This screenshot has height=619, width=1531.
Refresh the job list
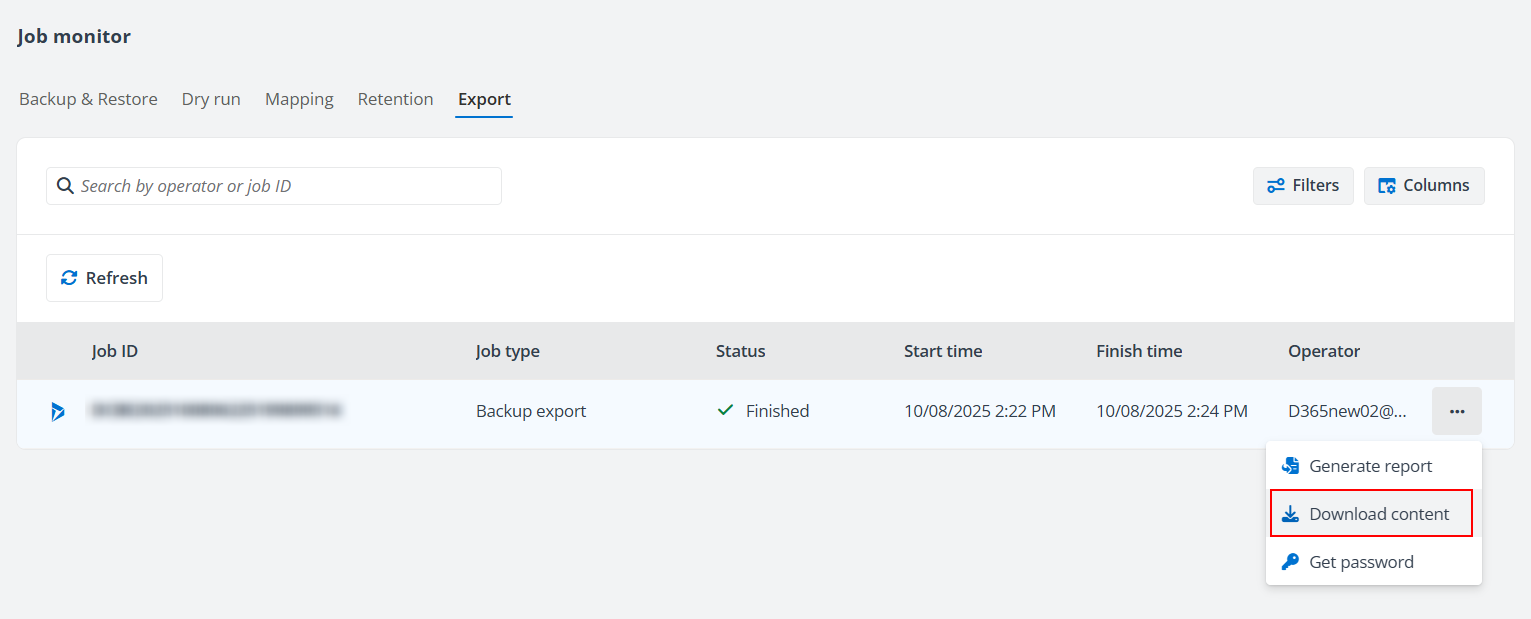pyautogui.click(x=104, y=278)
